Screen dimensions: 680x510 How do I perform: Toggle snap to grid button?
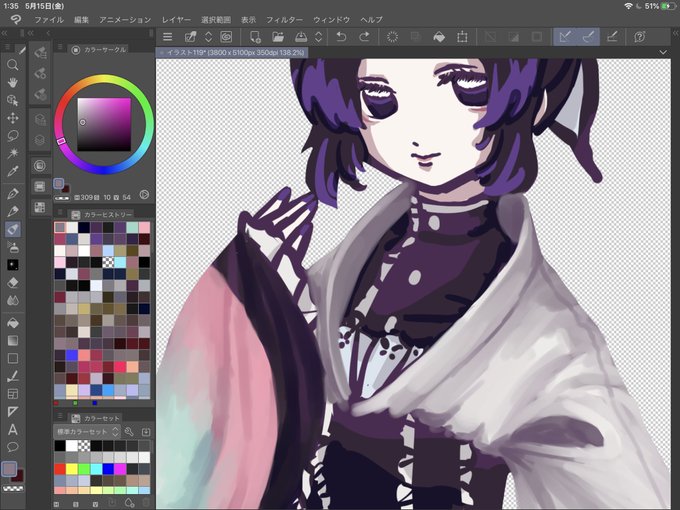[612, 37]
